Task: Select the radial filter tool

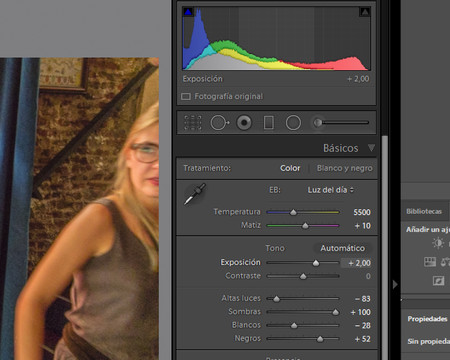Action: pyautogui.click(x=293, y=123)
